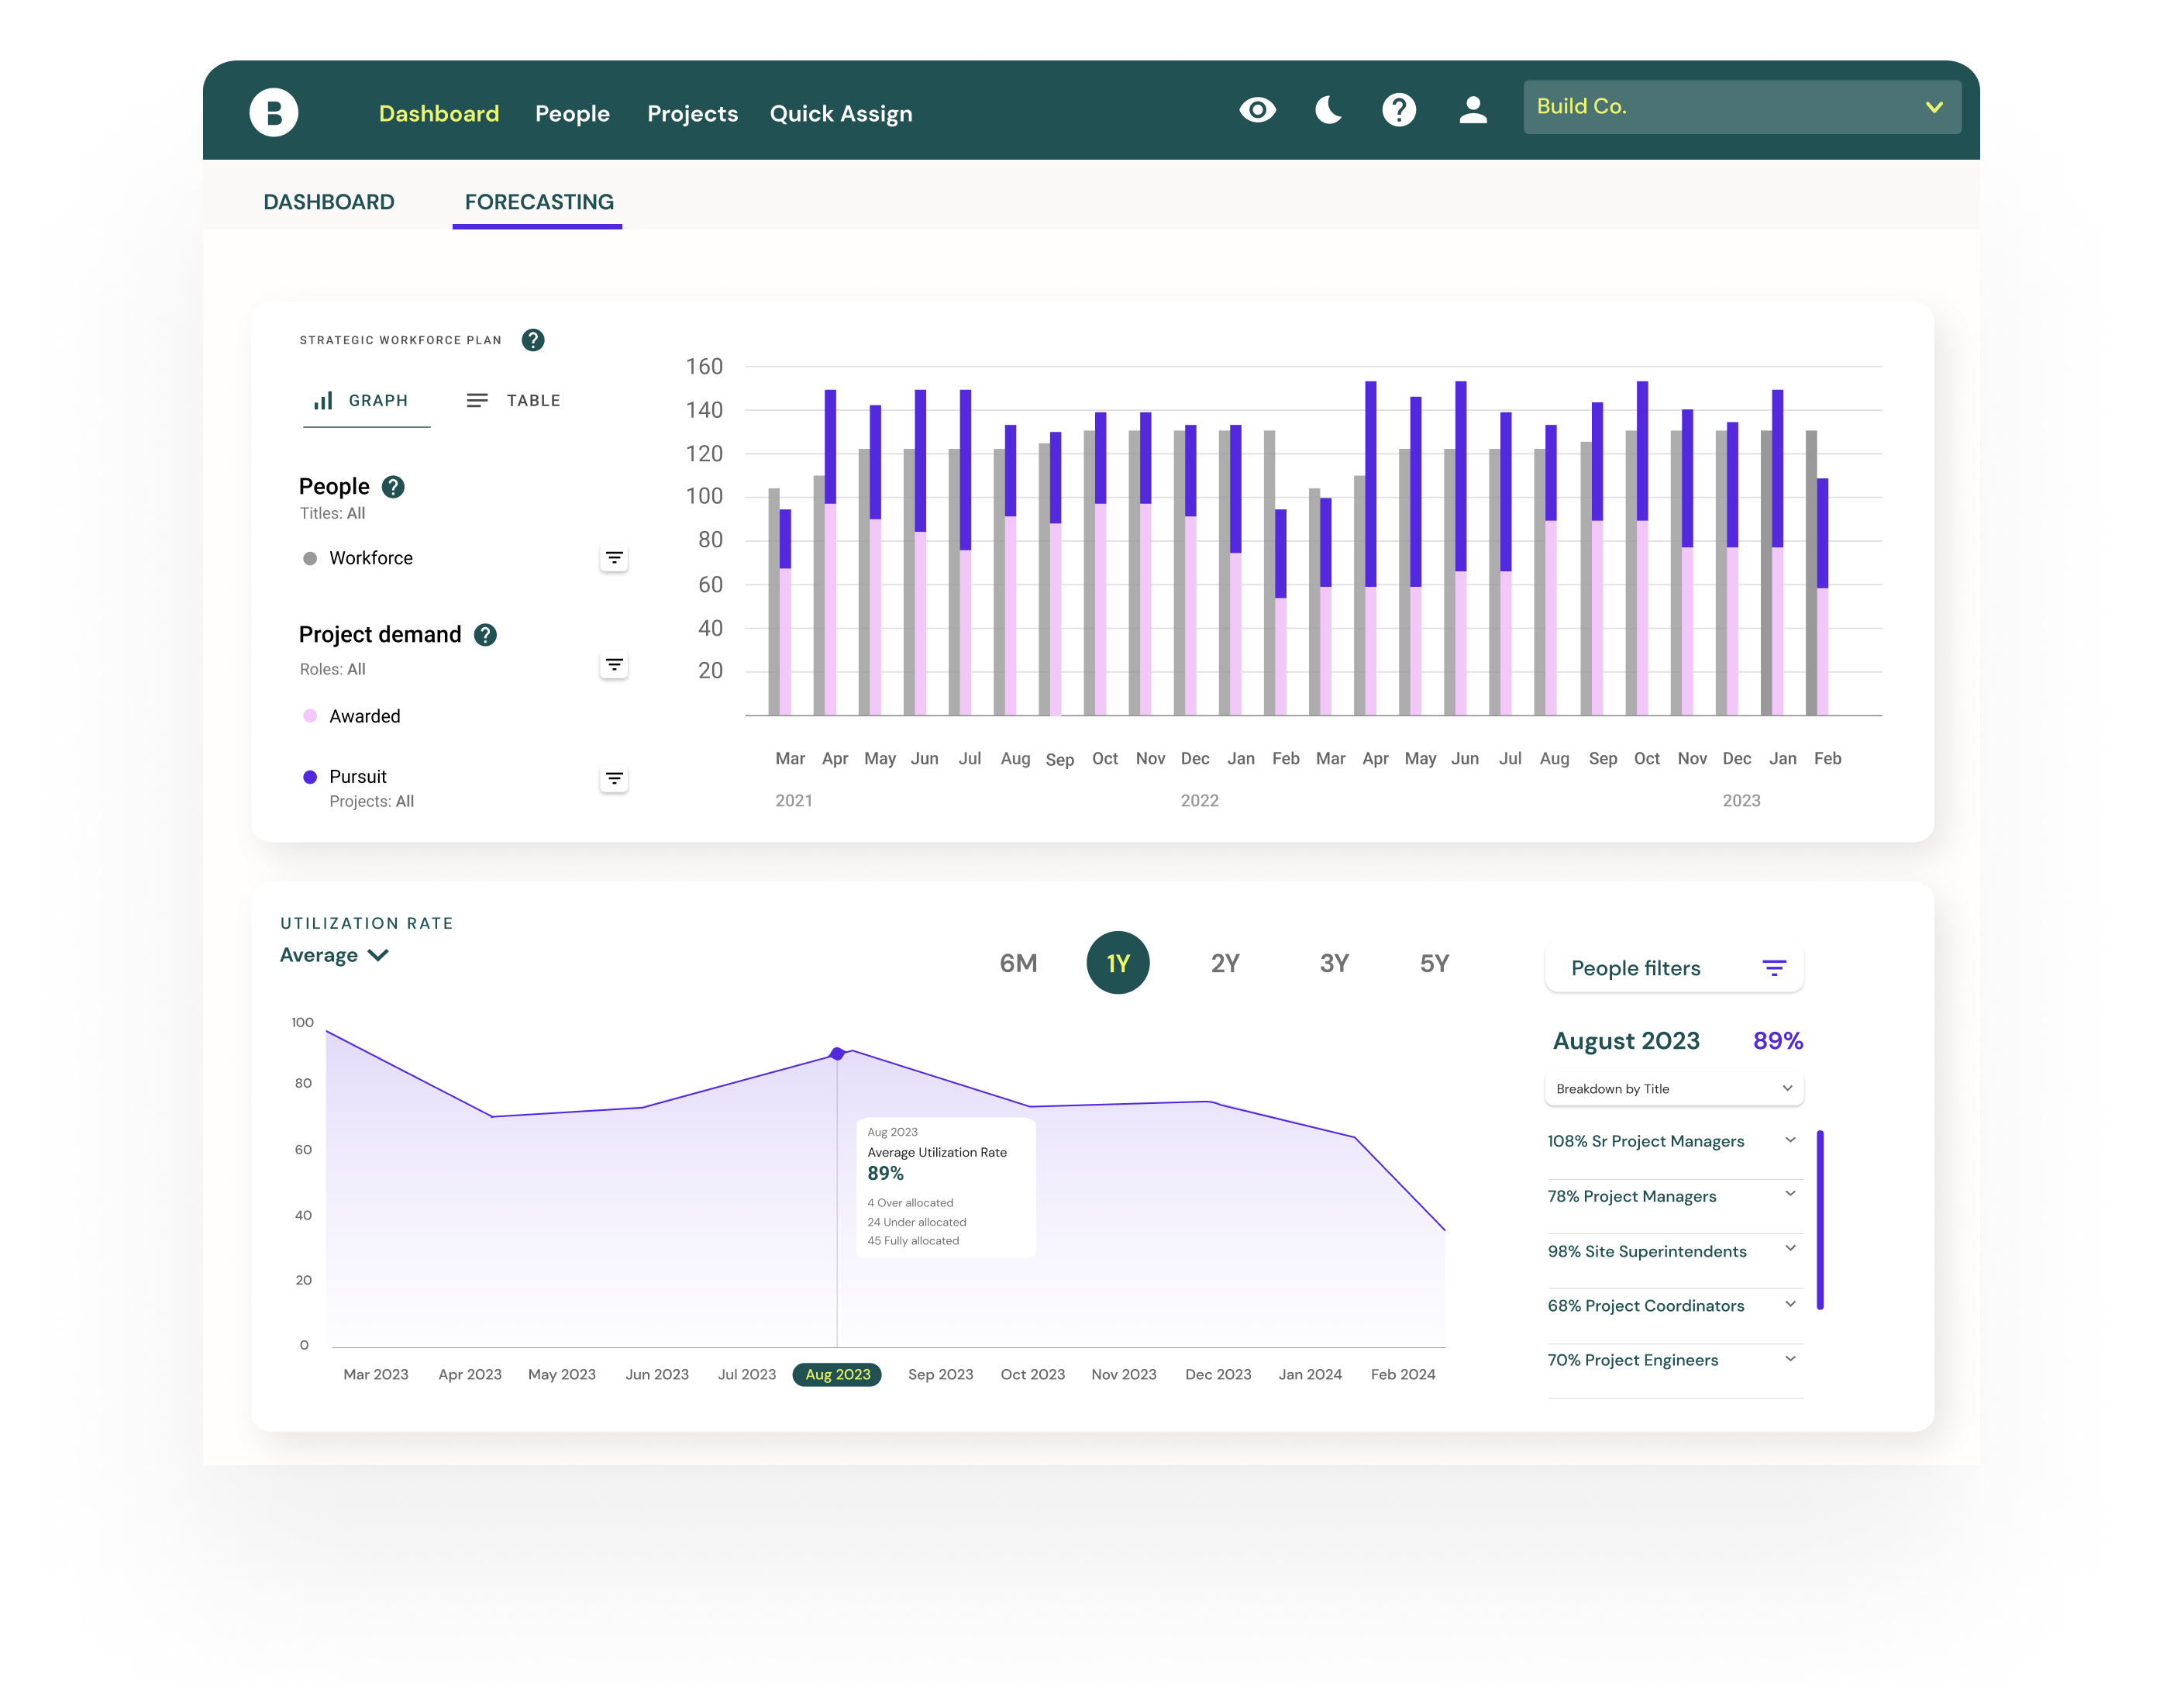Open the user profile icon
The width and height of the screenshot is (2184, 1683).
(1472, 110)
